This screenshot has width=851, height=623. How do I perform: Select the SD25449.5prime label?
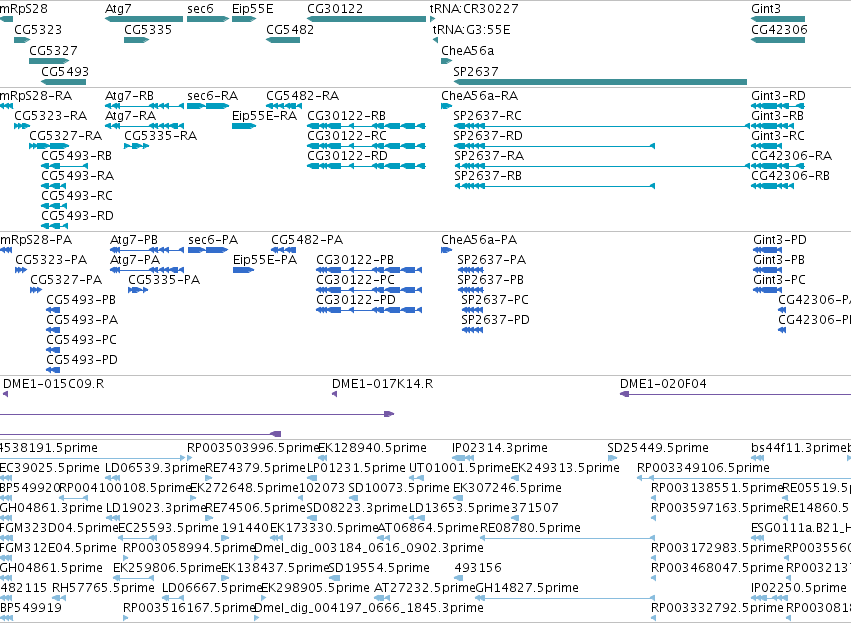pyautogui.click(x=658, y=448)
